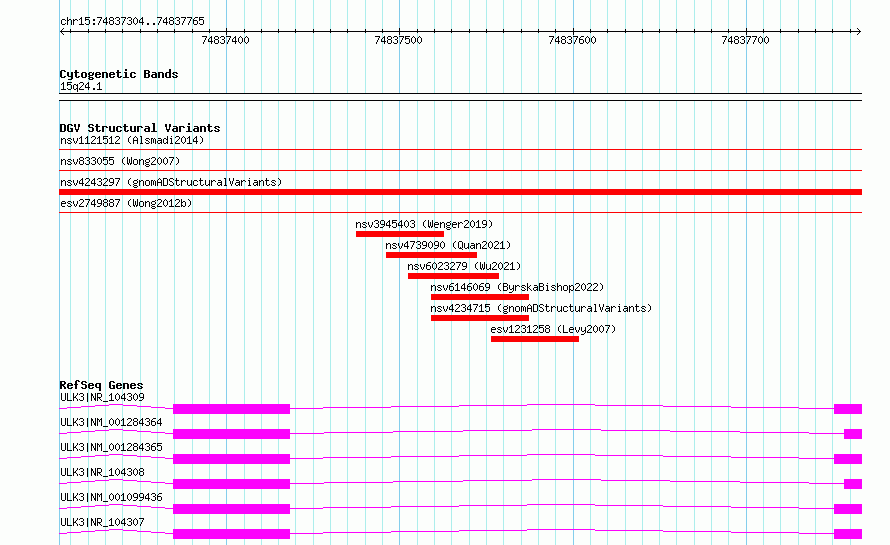Screen dimensions: 890x545
Task: Click the right arrow of the coordinate ruler
Action: (858, 32)
